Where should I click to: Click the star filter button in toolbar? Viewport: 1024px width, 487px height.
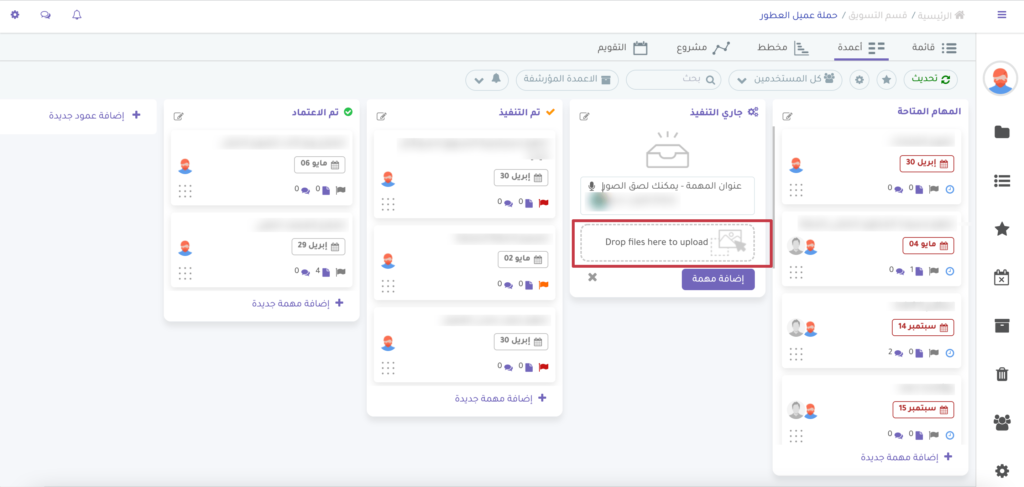coord(886,79)
